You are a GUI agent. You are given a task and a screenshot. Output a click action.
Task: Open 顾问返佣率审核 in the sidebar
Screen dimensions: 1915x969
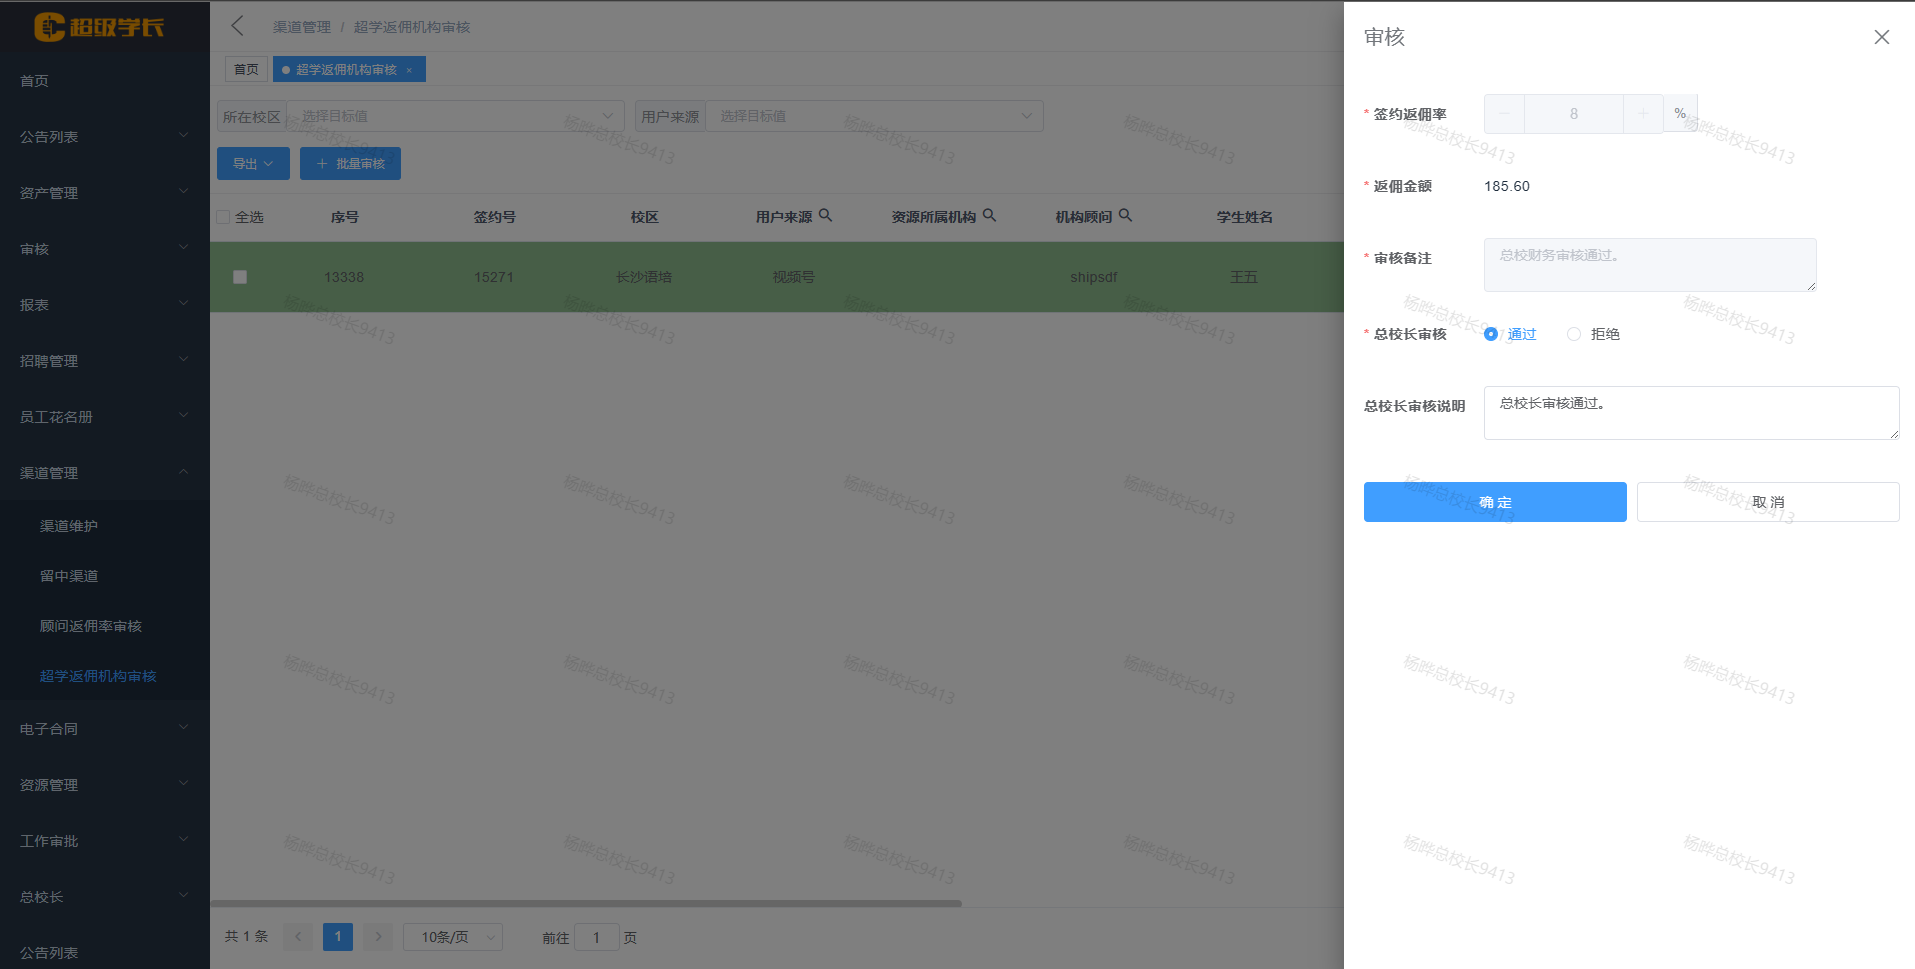click(91, 626)
